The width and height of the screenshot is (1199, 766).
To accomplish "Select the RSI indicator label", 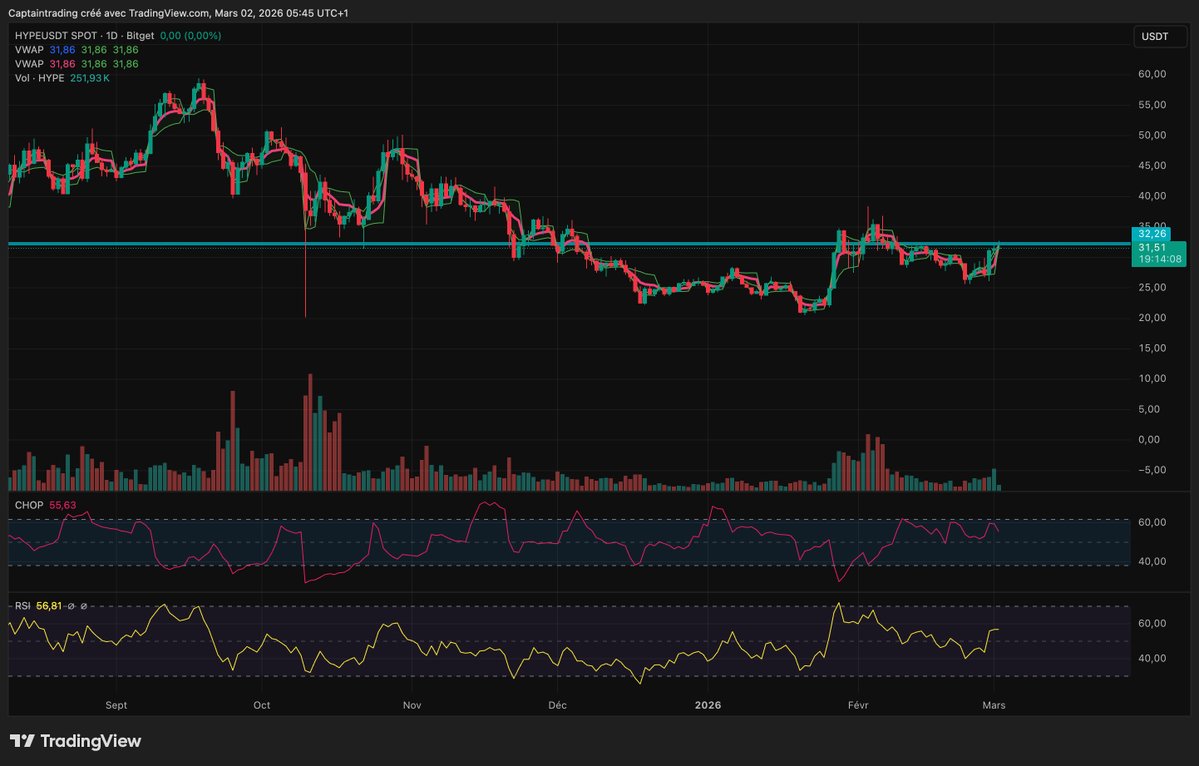I will 21,605.
